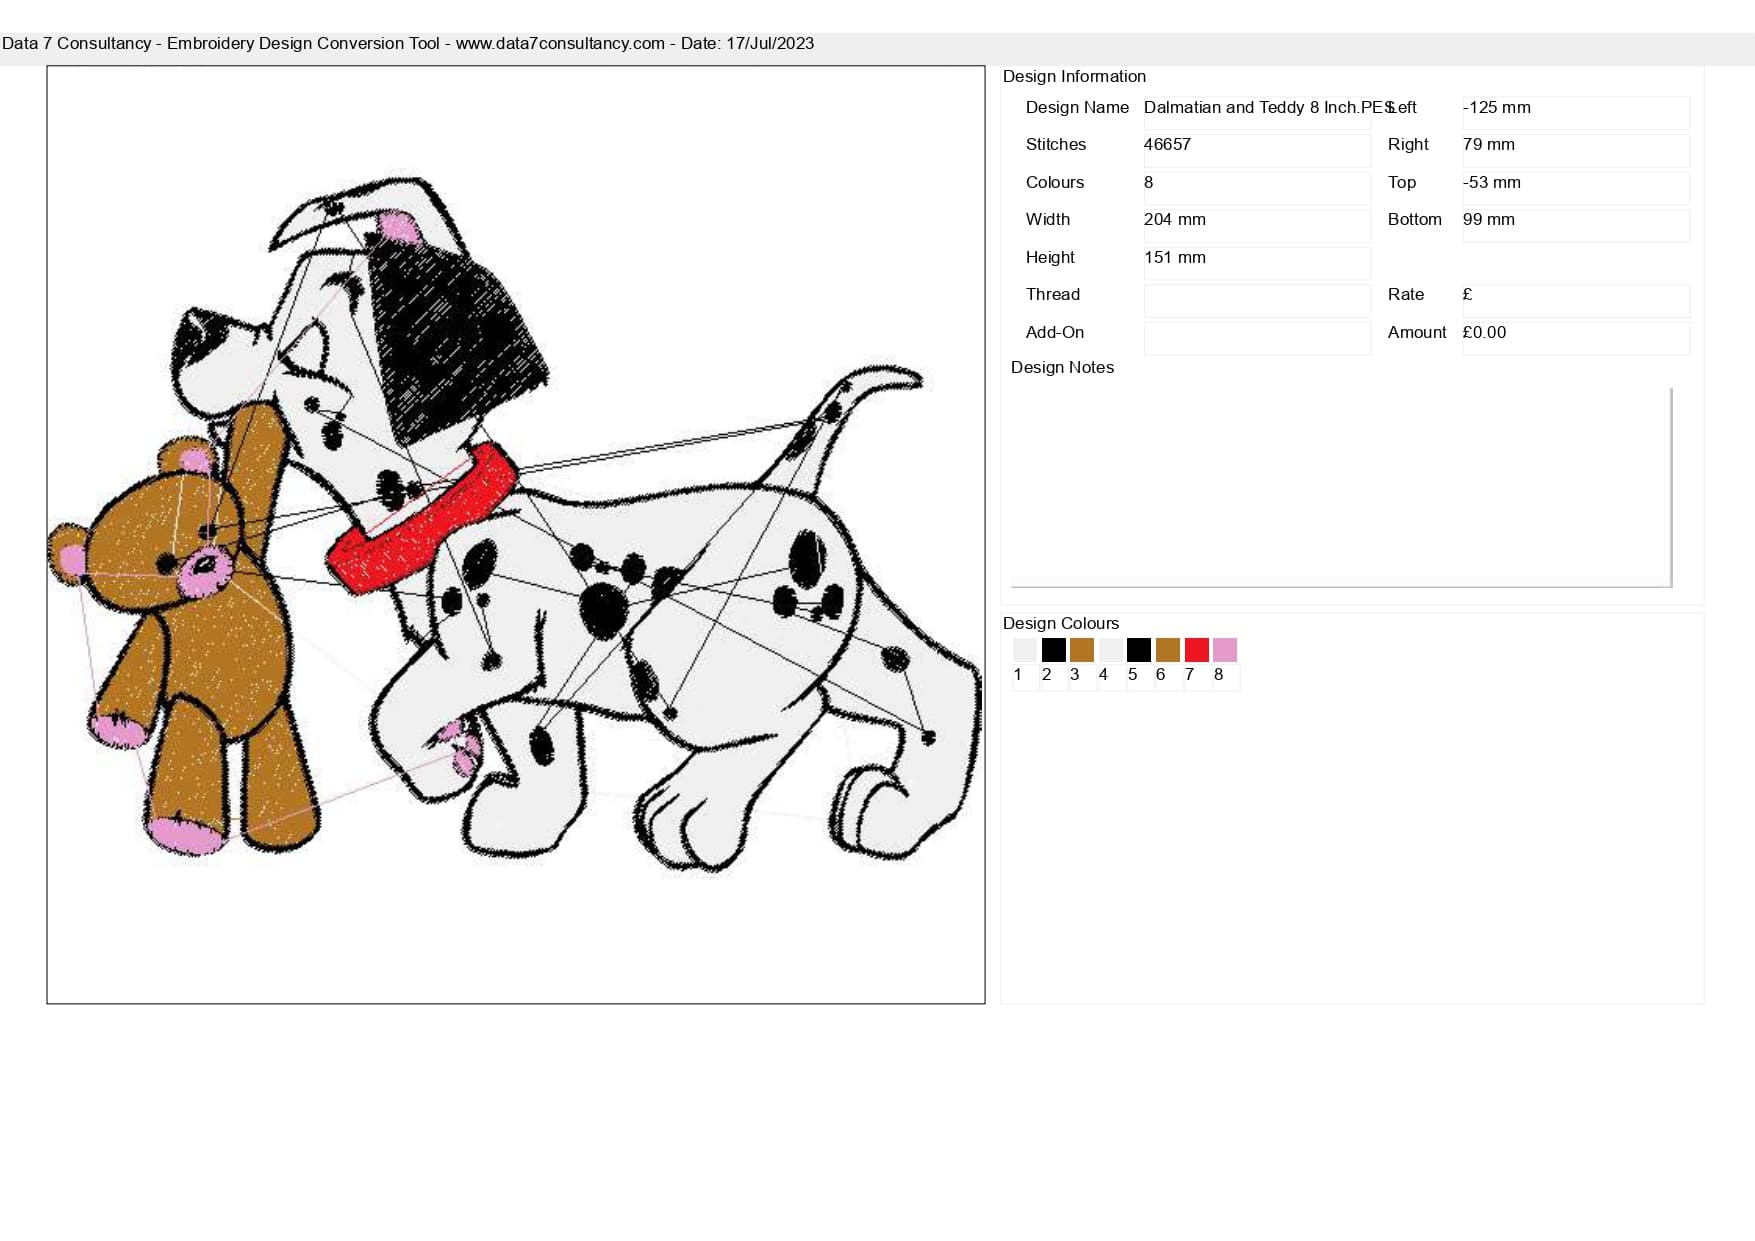Click colour number 8 under swatches
The height and width of the screenshot is (1241, 1755).
click(x=1218, y=675)
